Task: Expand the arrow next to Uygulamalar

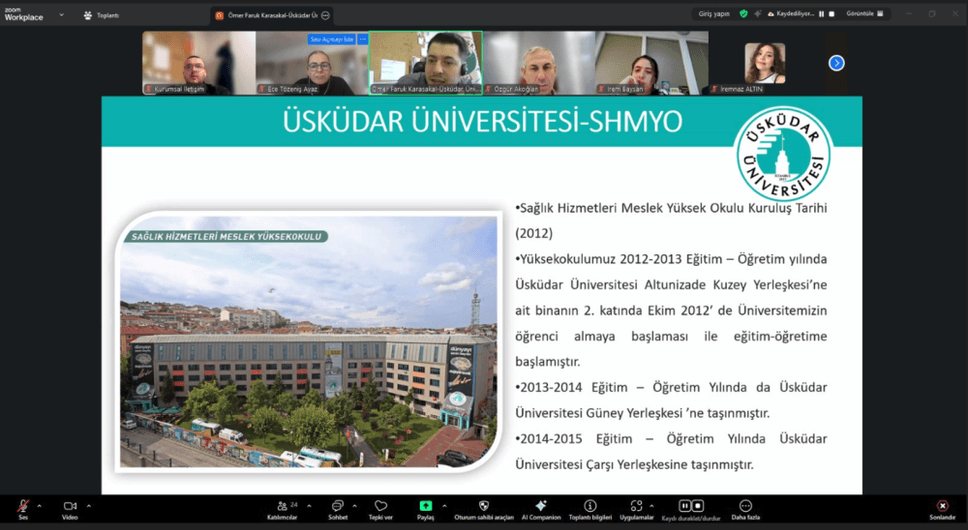Action: point(652,506)
